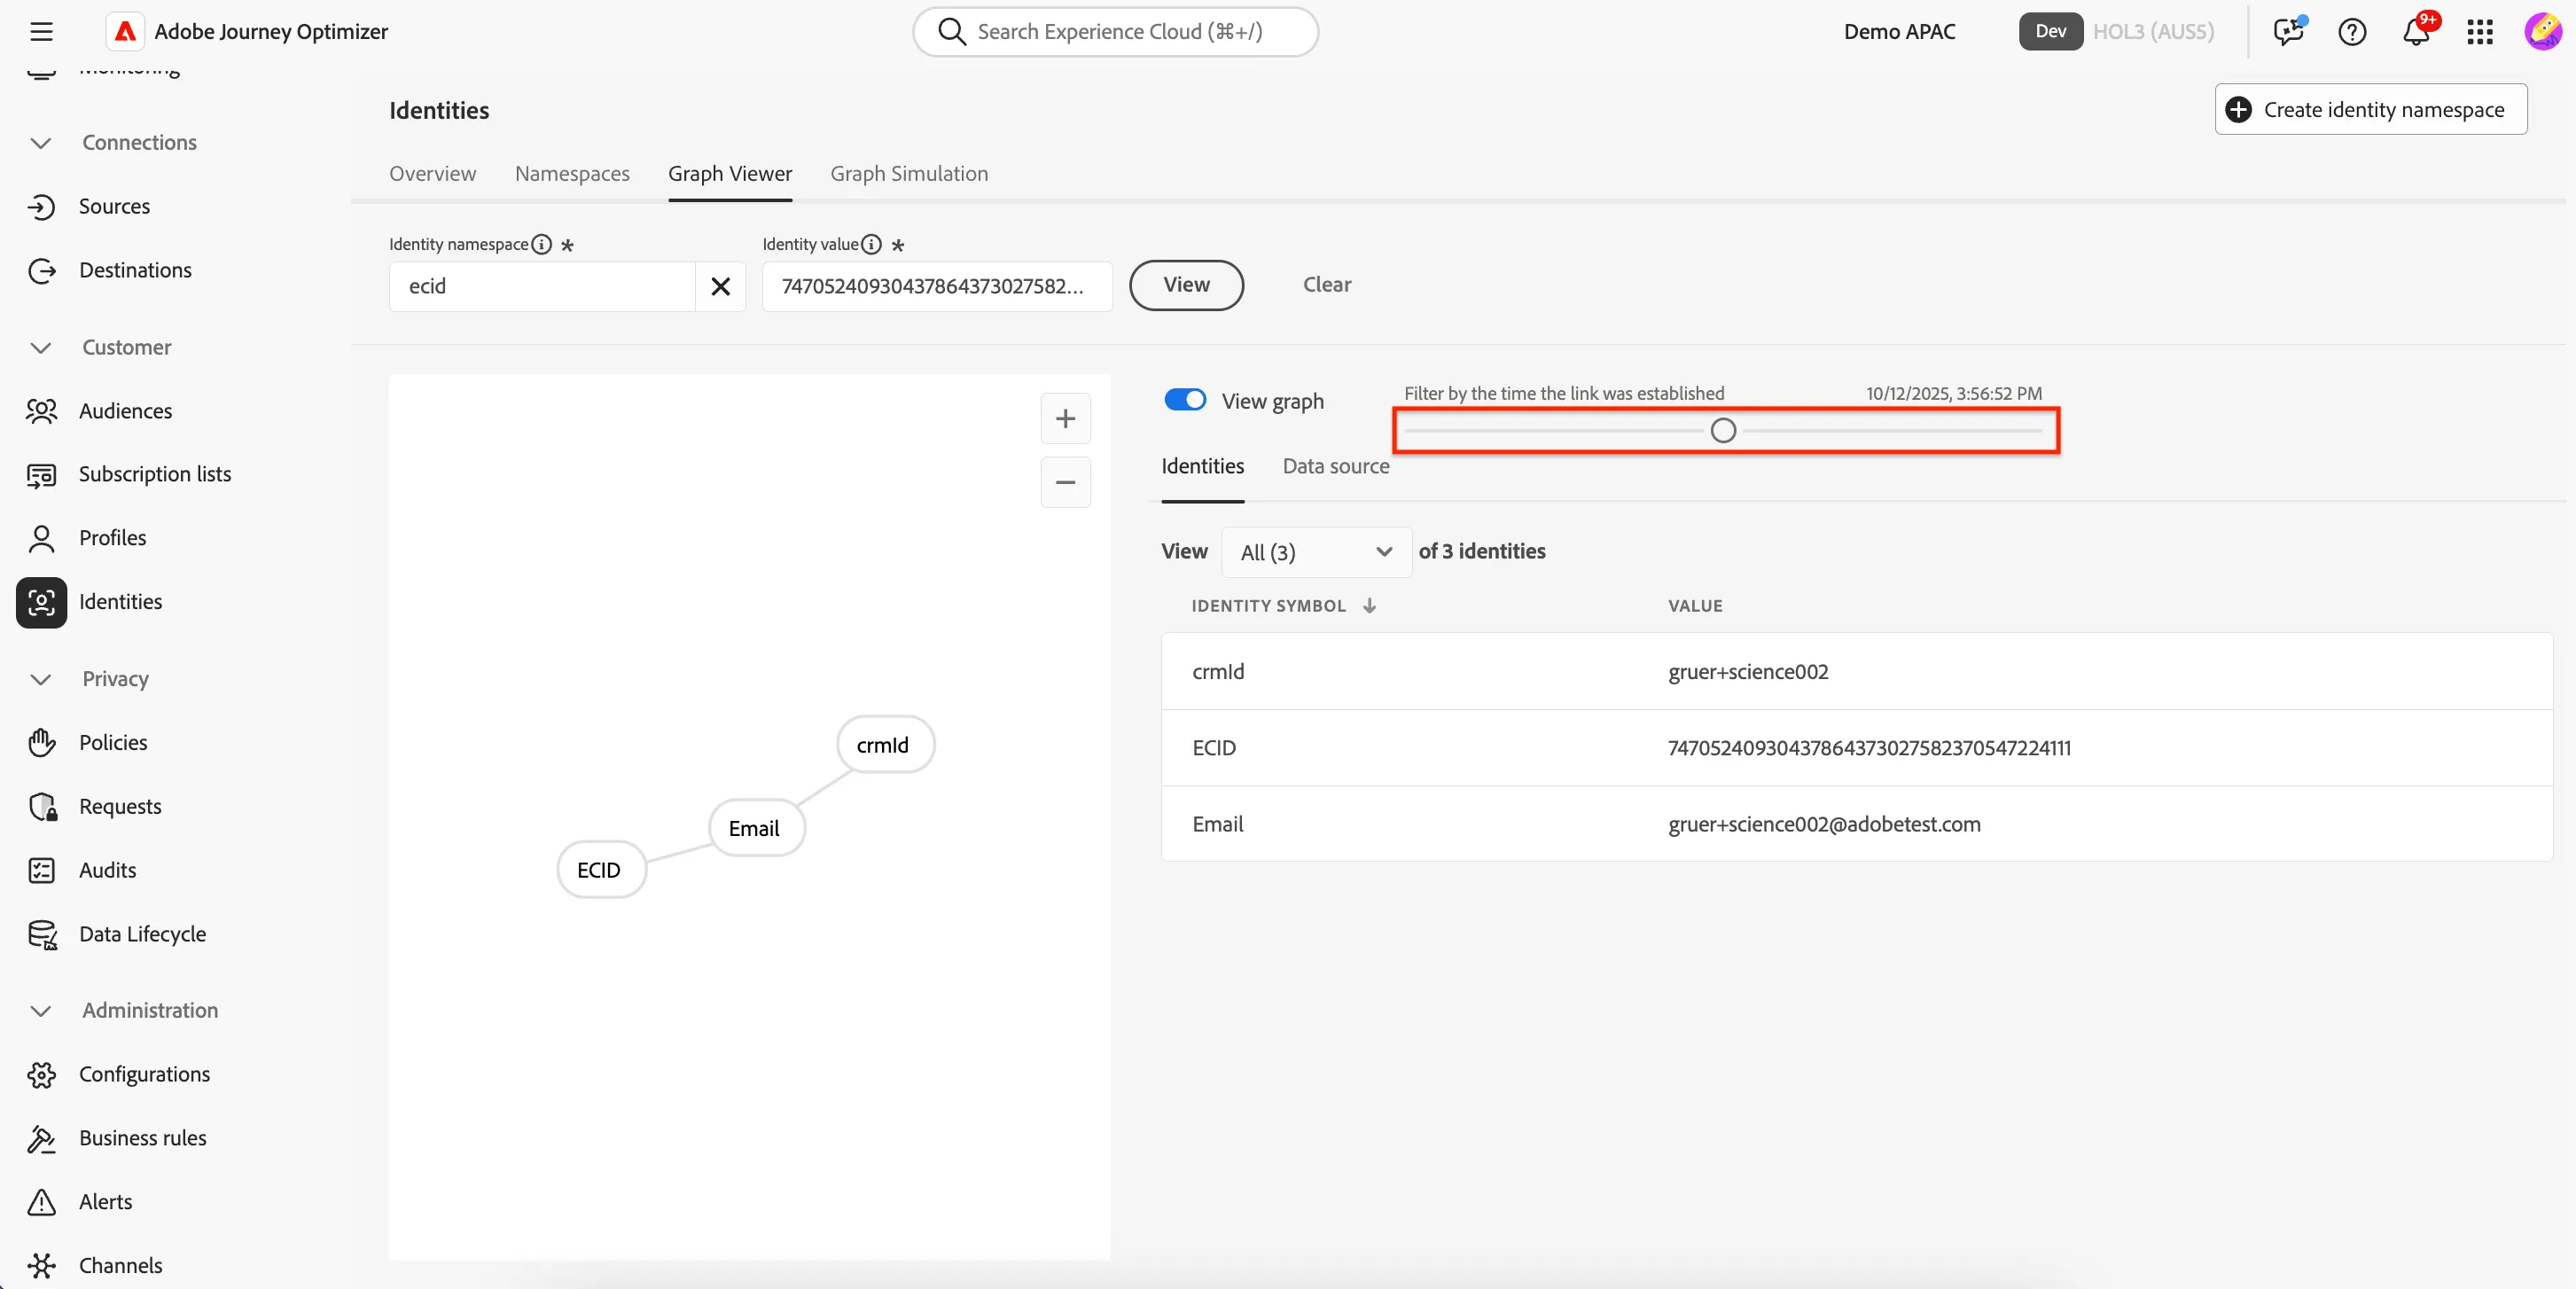
Task: Open the user profile avatar
Action: tap(2542, 32)
